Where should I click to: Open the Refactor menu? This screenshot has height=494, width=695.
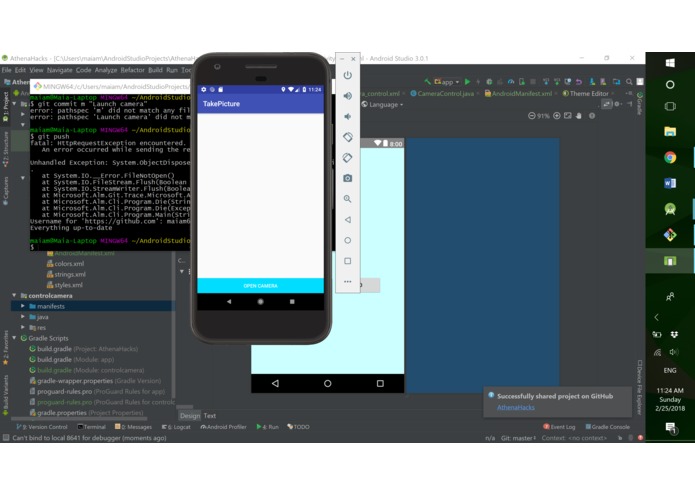pos(133,70)
